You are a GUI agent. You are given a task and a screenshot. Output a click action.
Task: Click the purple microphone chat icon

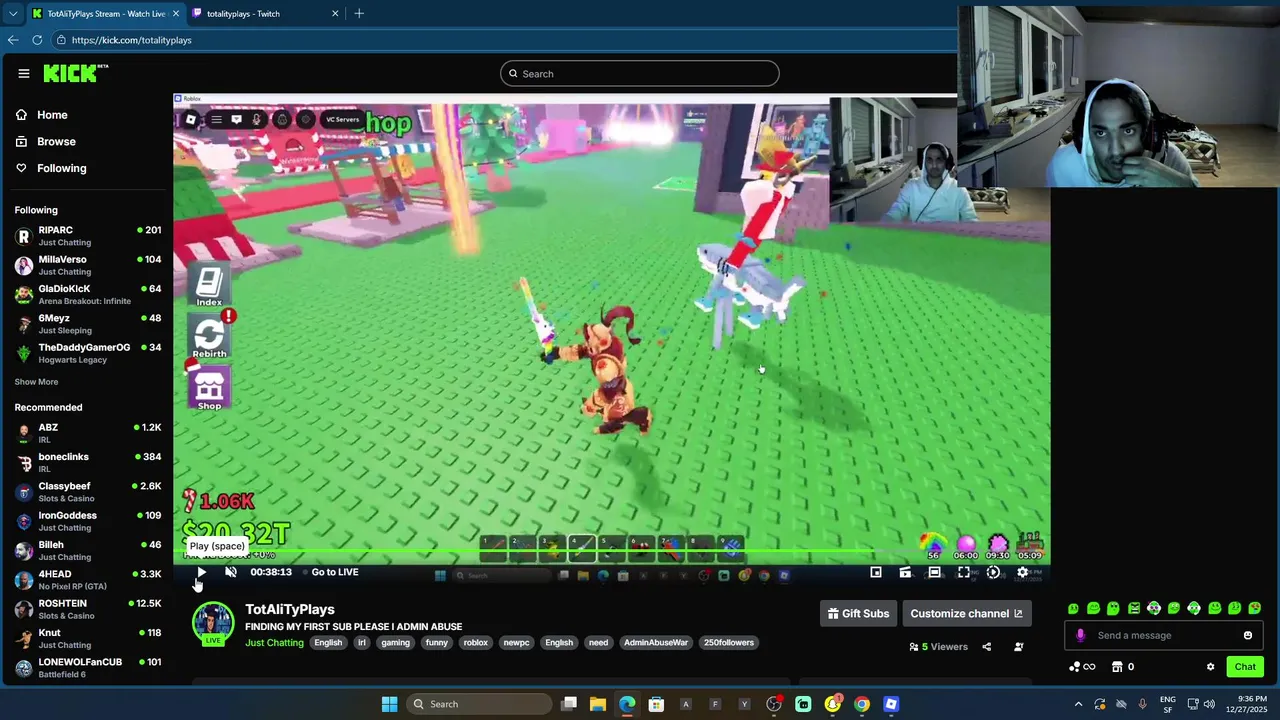click(1080, 635)
